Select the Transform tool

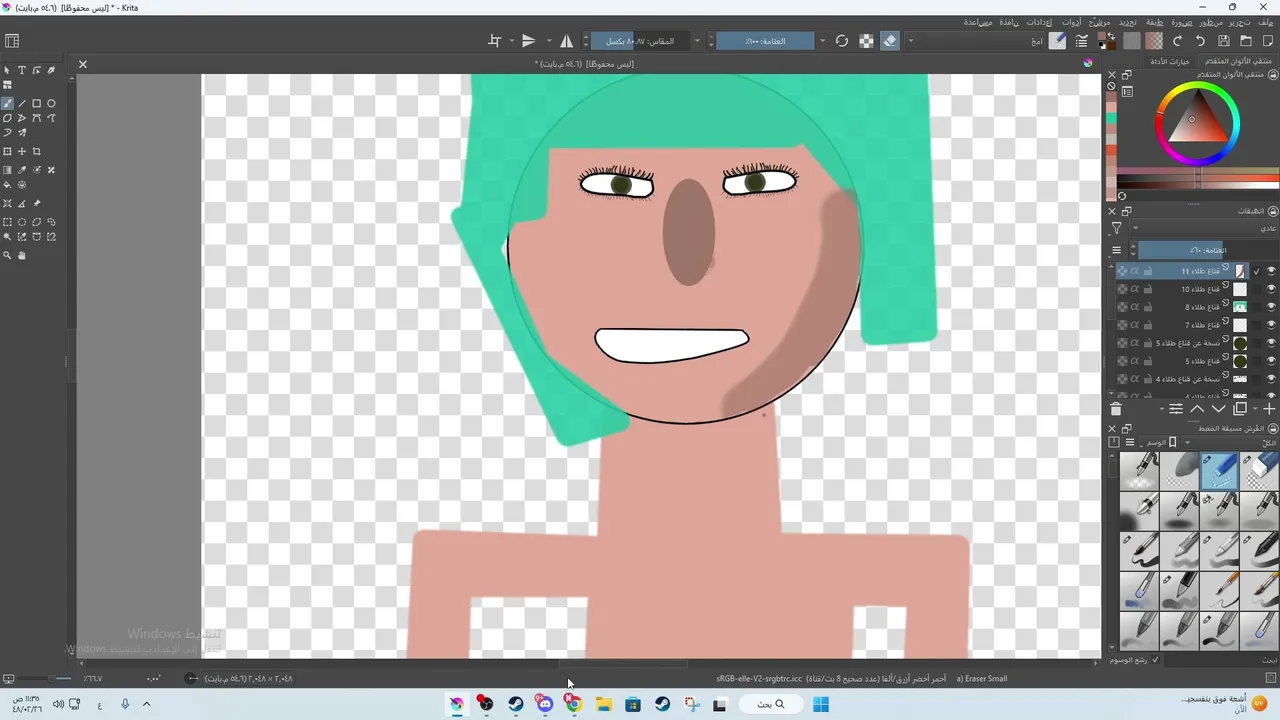7,151
